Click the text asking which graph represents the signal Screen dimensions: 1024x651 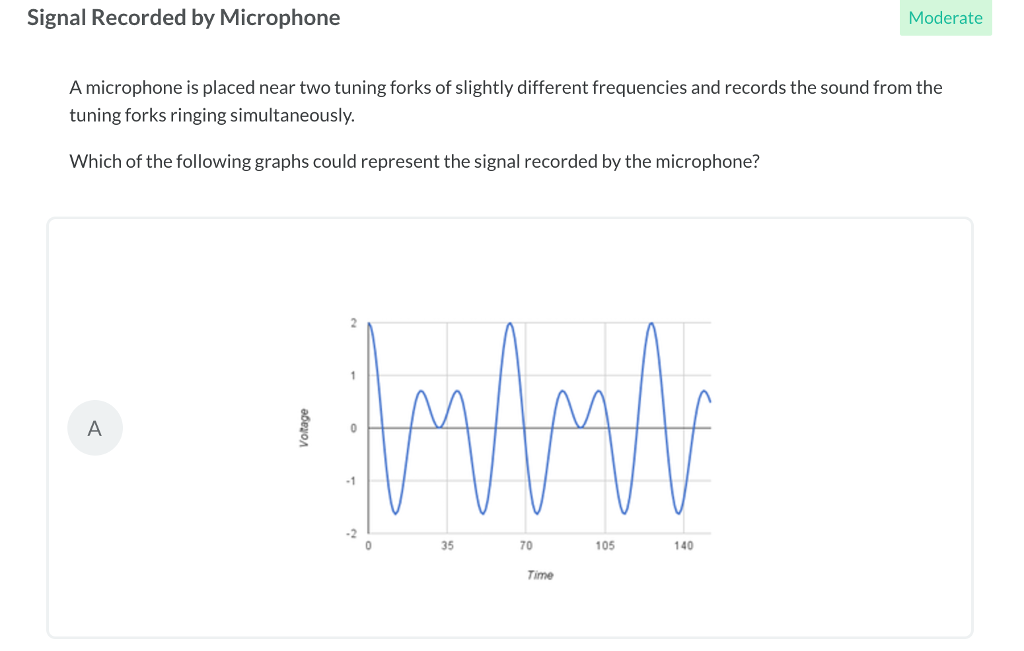(x=414, y=160)
